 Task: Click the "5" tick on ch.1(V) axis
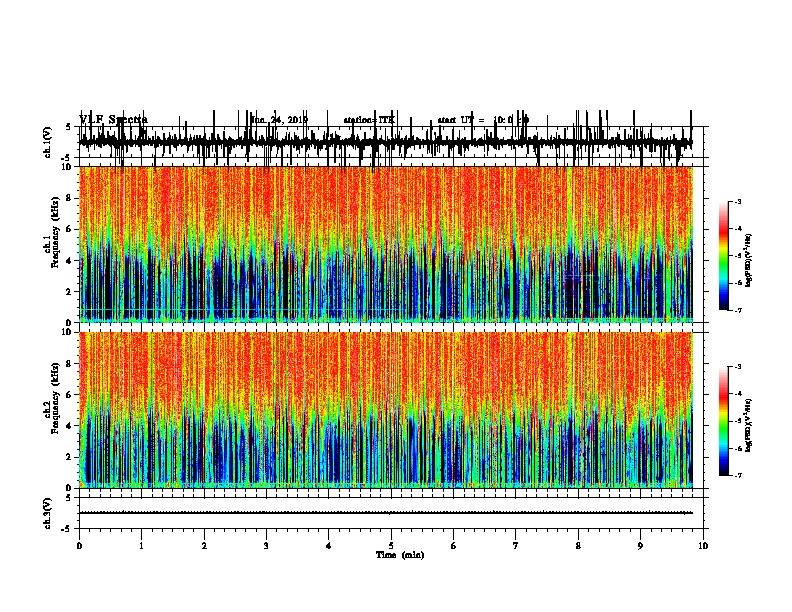69,127
